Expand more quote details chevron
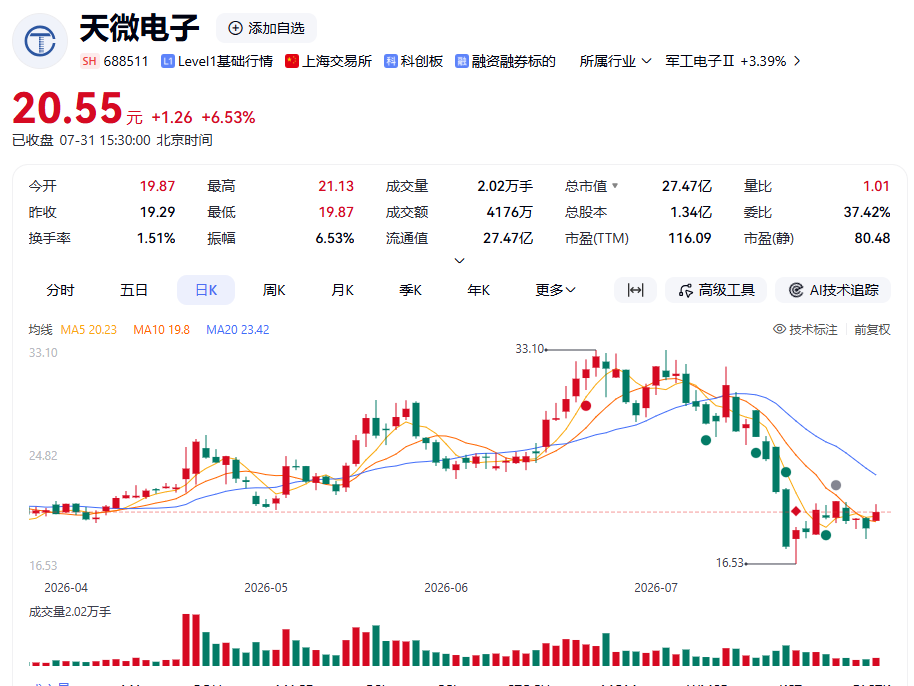914x686 pixels. tap(459, 261)
